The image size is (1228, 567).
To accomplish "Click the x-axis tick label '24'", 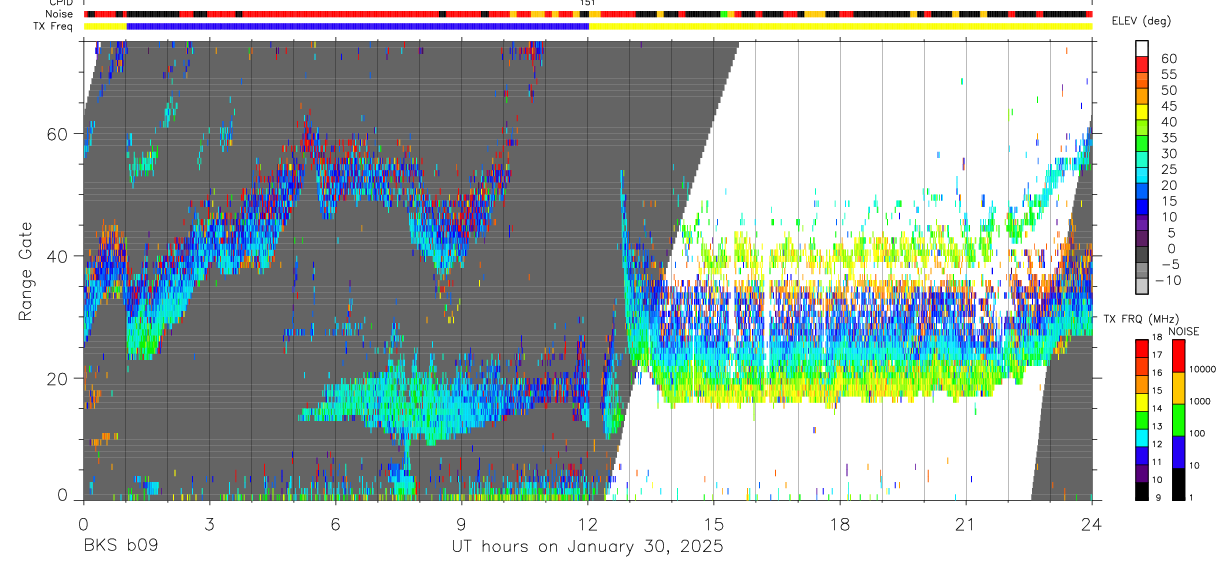I will 1092,523.
